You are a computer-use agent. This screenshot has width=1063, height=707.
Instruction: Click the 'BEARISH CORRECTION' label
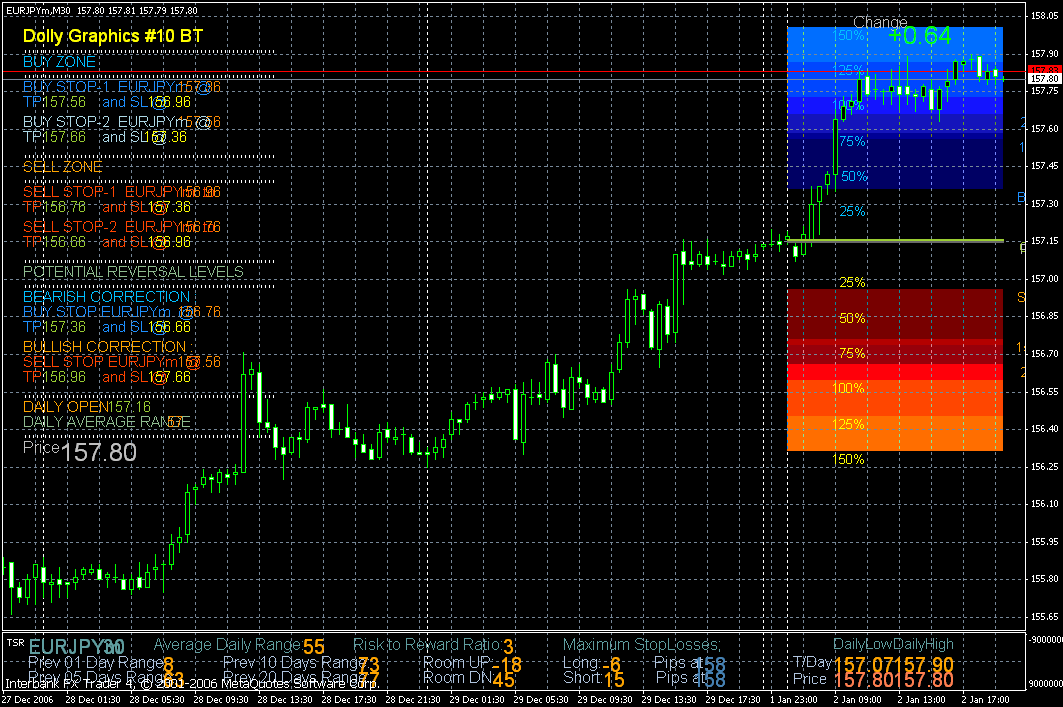click(x=106, y=297)
